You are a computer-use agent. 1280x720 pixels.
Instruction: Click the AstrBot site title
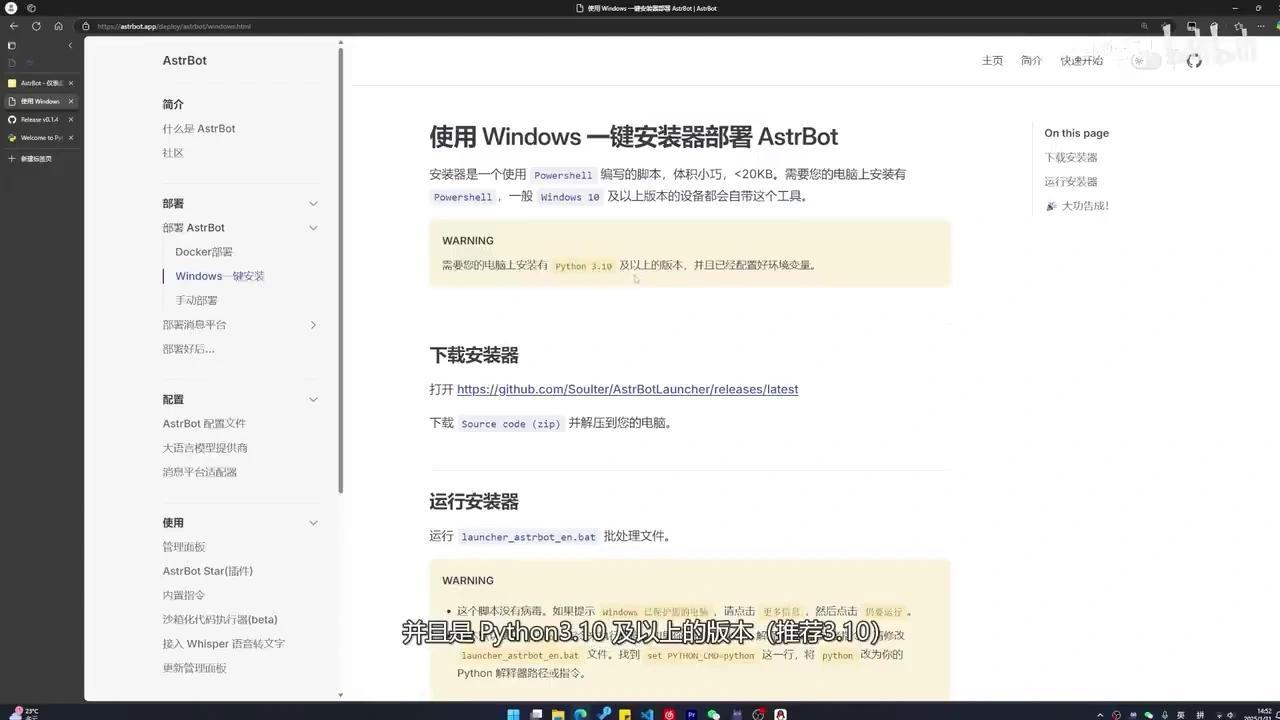click(x=185, y=60)
